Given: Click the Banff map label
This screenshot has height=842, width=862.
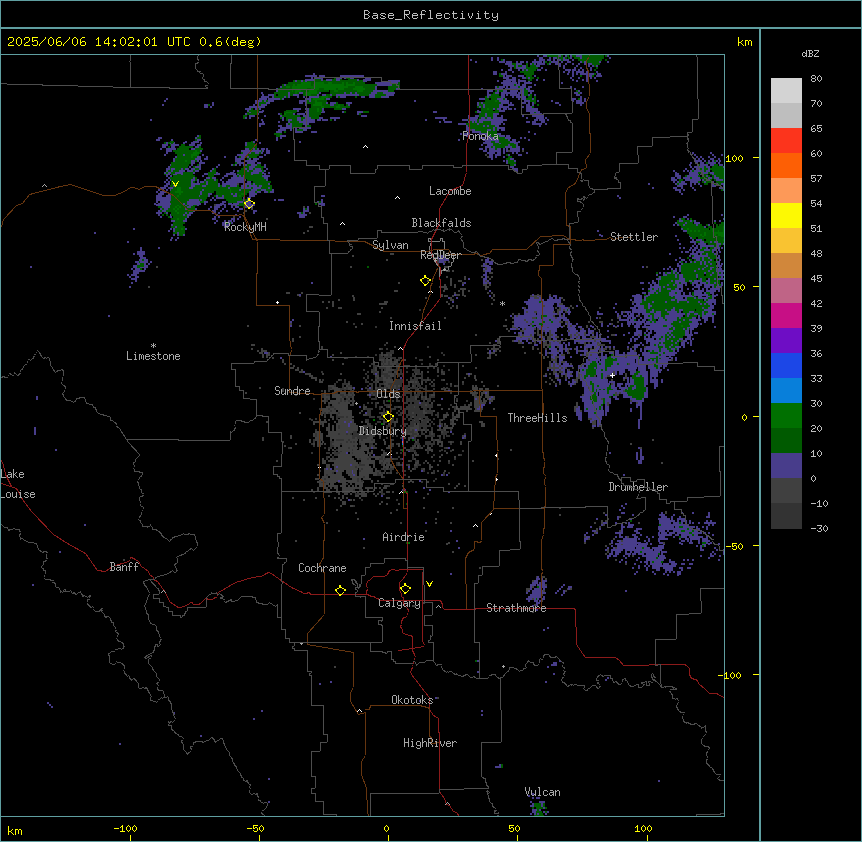Looking at the screenshot, I should click(x=124, y=567).
